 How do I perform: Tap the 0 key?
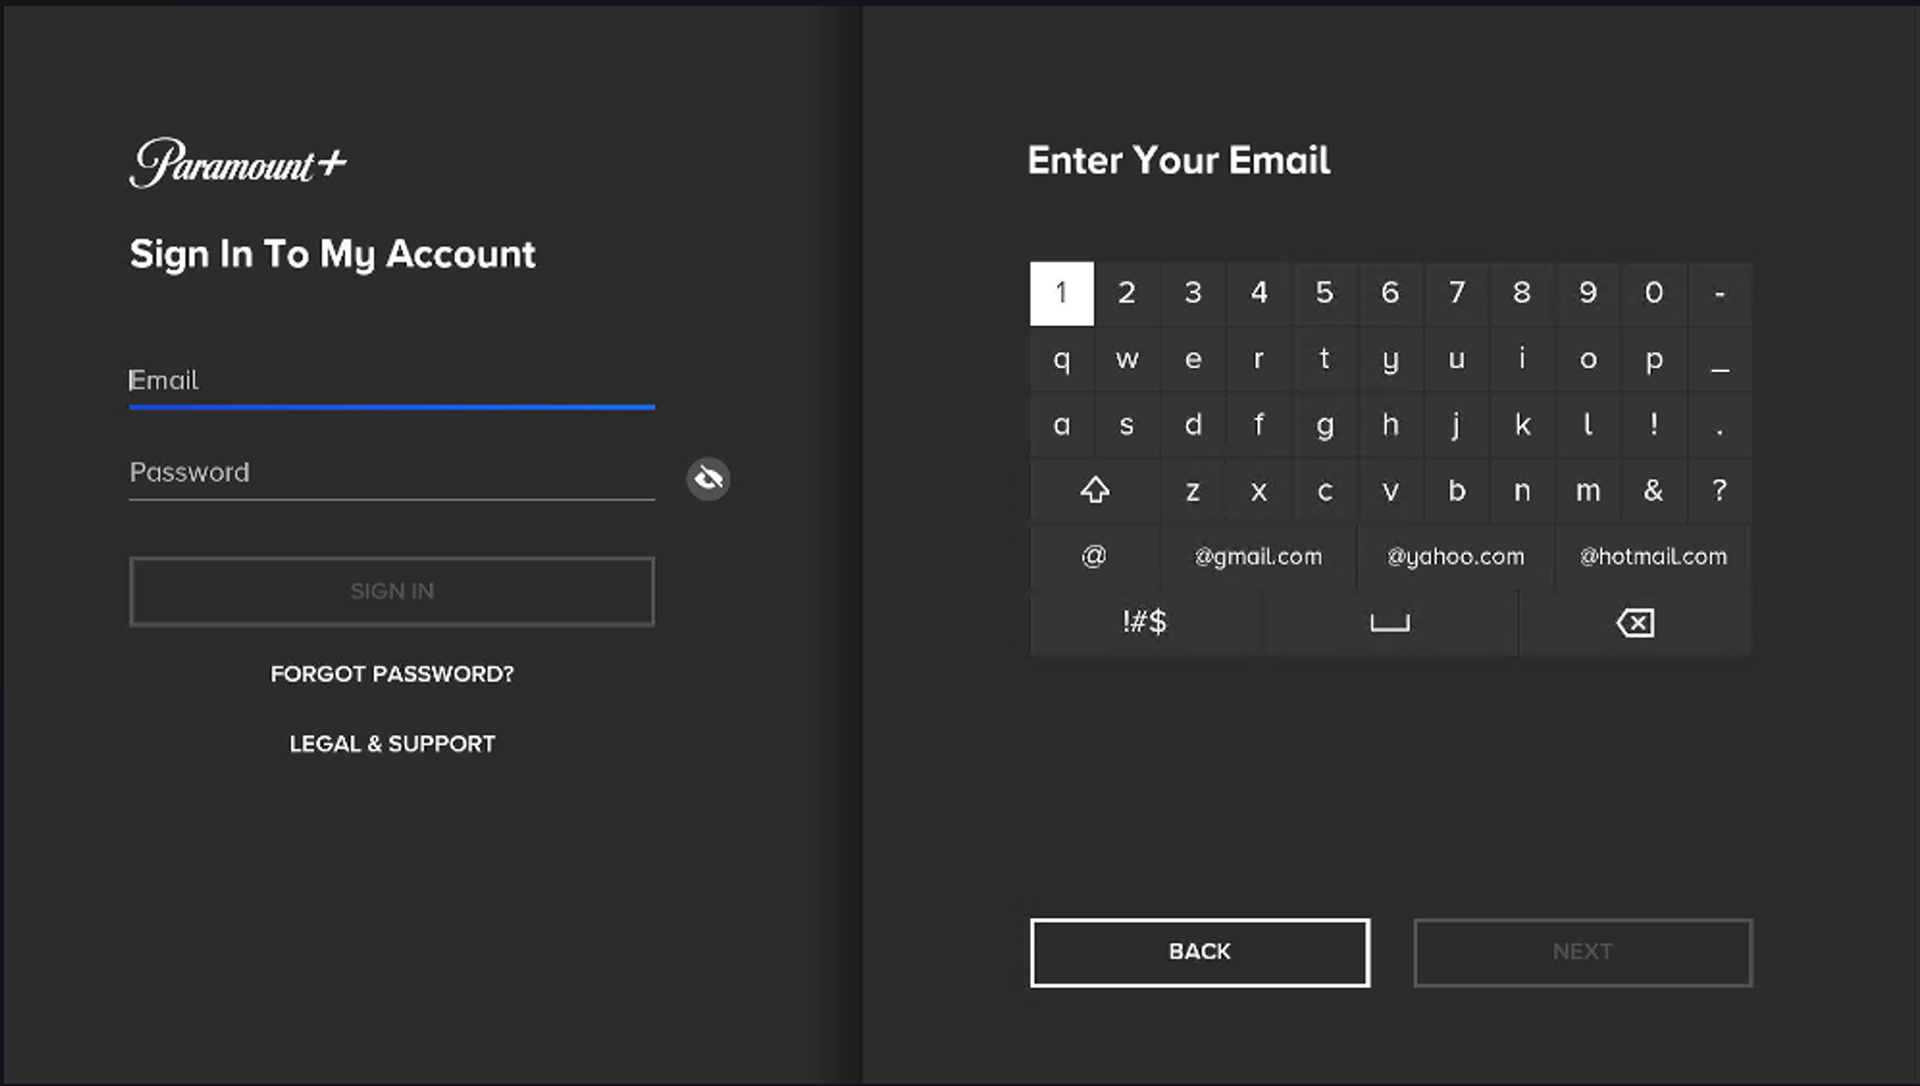click(x=1654, y=294)
